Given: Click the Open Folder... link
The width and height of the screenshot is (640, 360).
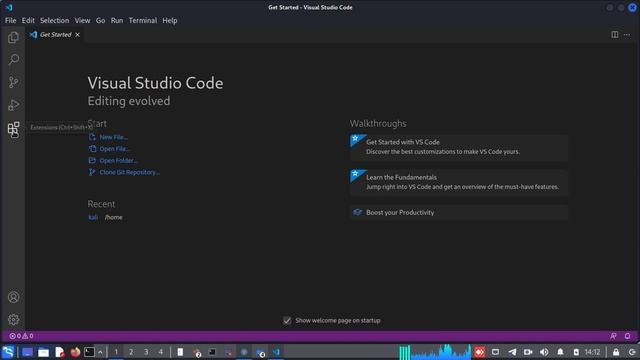Looking at the screenshot, I should (x=118, y=161).
